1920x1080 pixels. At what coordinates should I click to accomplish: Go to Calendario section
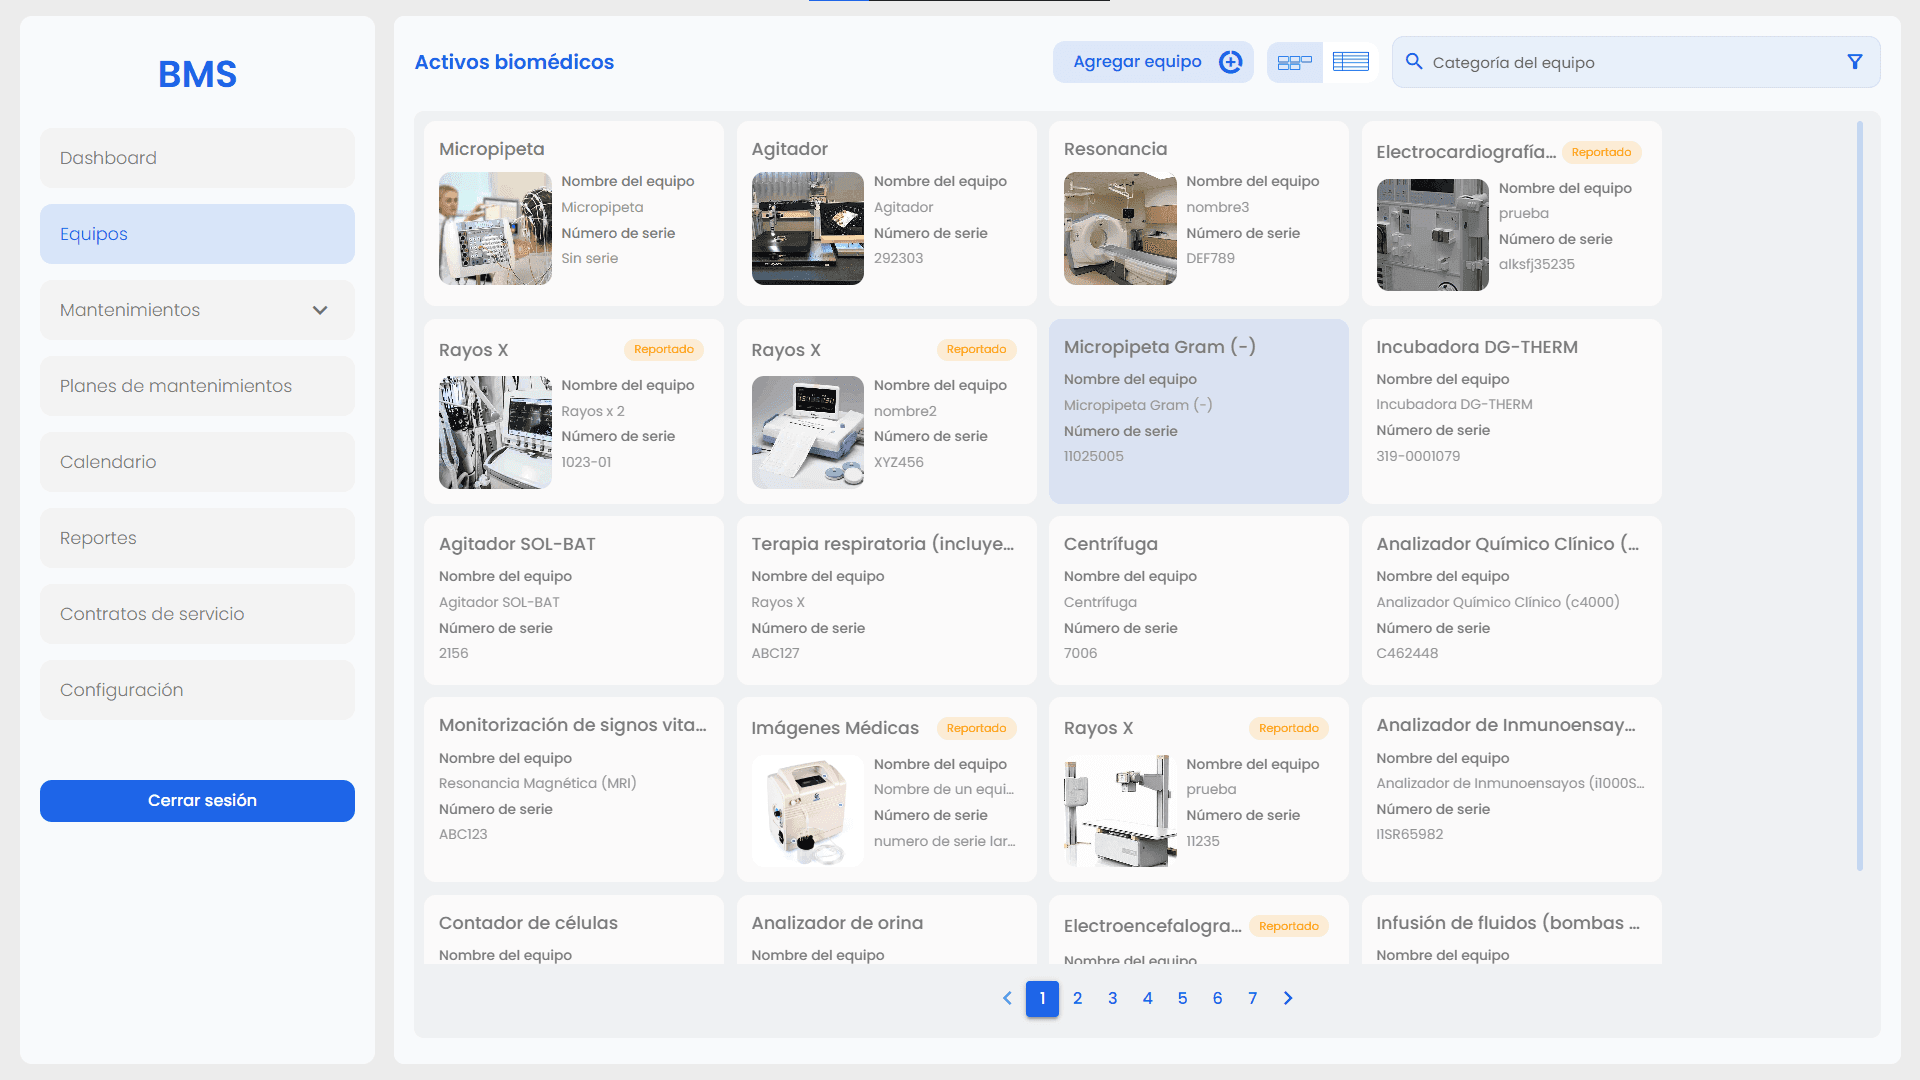point(197,462)
